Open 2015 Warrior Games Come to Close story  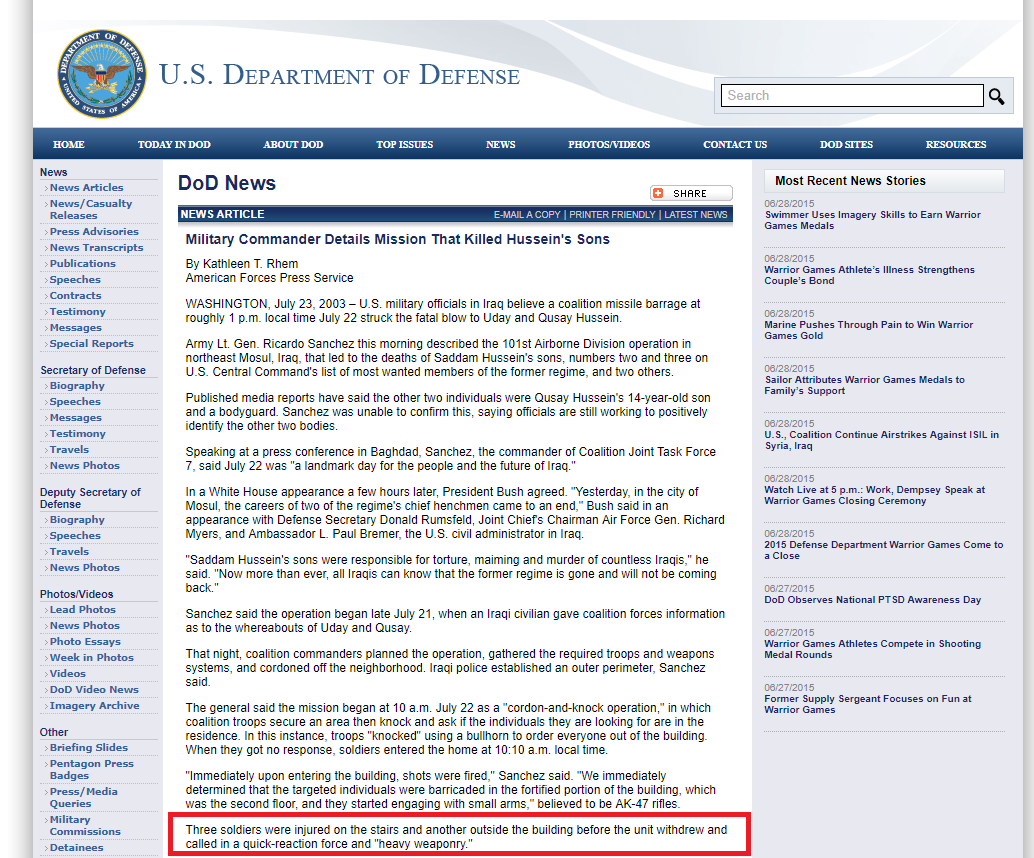884,550
